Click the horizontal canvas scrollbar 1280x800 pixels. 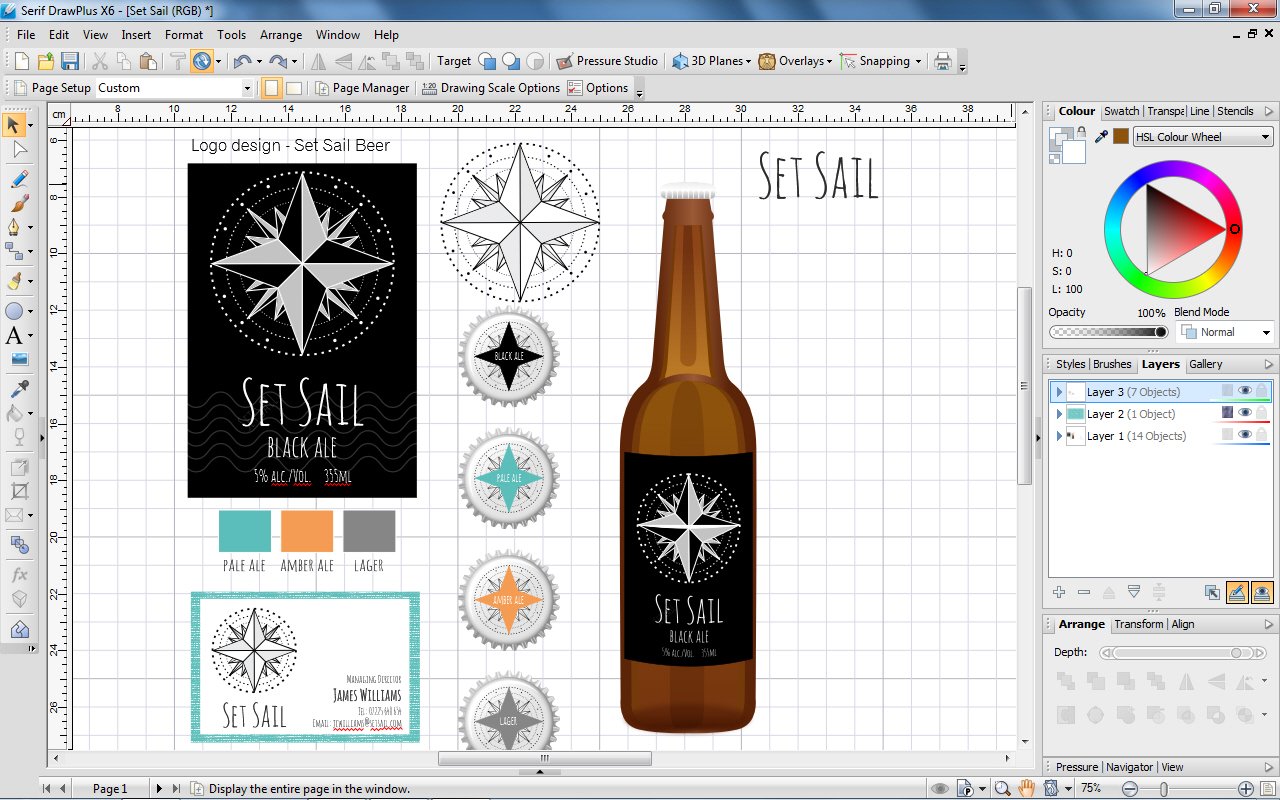point(543,759)
